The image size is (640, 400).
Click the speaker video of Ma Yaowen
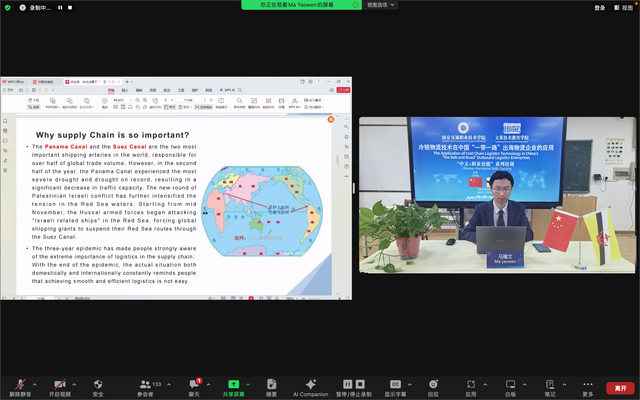497,195
